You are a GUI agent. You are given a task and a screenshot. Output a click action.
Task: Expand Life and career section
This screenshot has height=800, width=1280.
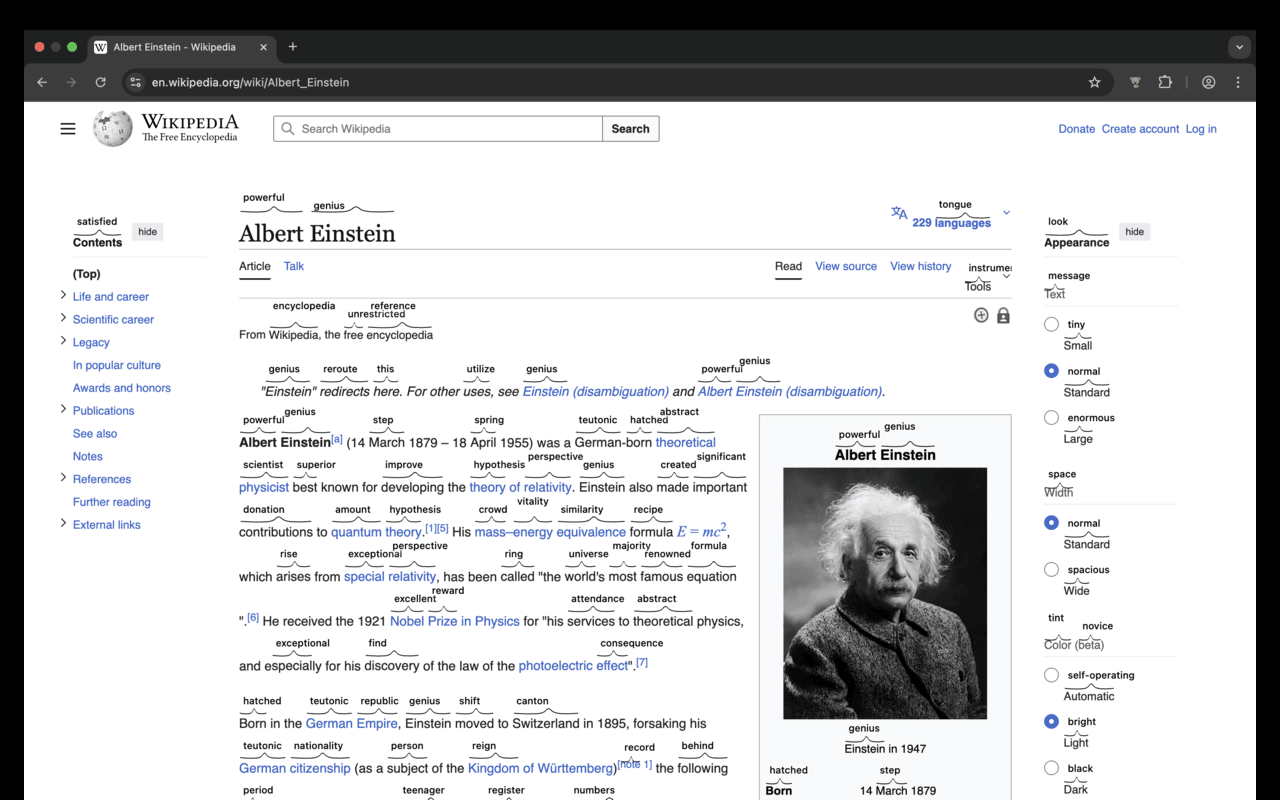coord(63,295)
